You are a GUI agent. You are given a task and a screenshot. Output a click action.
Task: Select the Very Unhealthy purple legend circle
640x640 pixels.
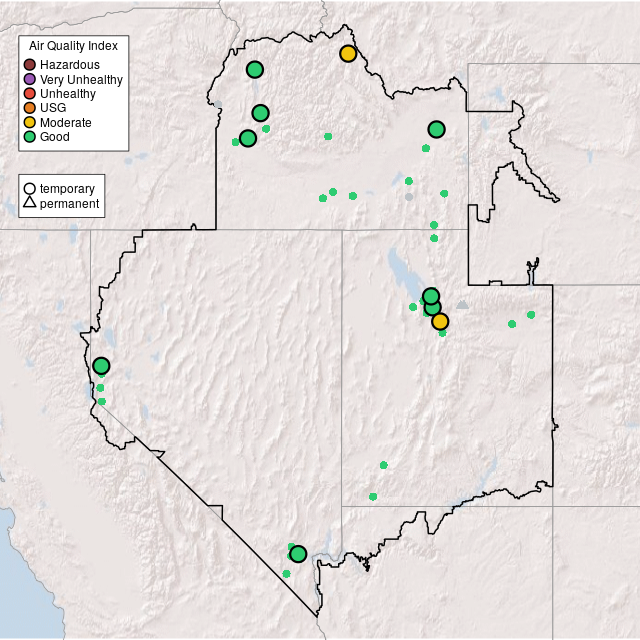coord(30,79)
